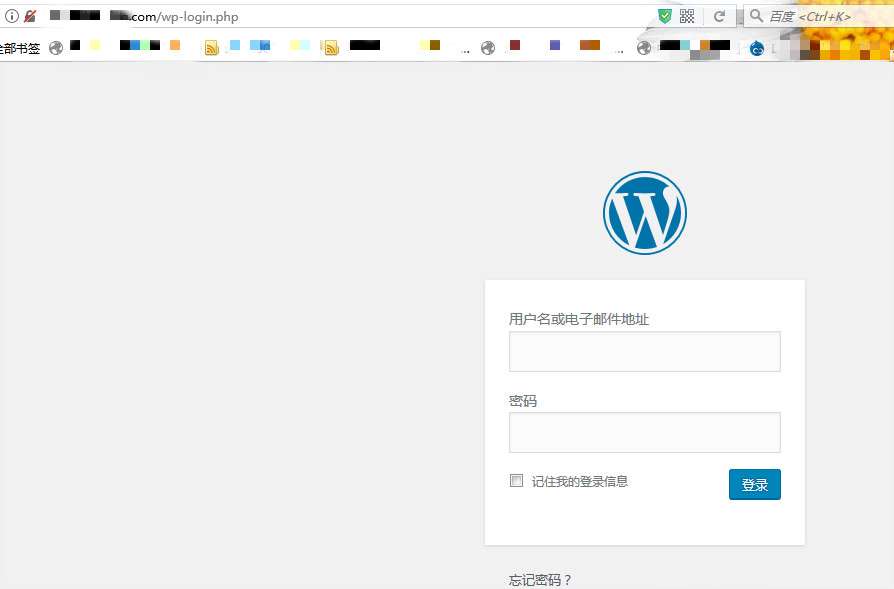Open site information (i) icon in address bar
The height and width of the screenshot is (589, 894).
click(11, 17)
